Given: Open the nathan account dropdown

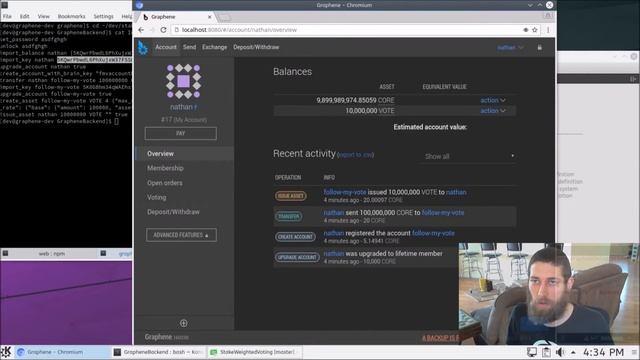Looking at the screenshot, I should pos(510,47).
